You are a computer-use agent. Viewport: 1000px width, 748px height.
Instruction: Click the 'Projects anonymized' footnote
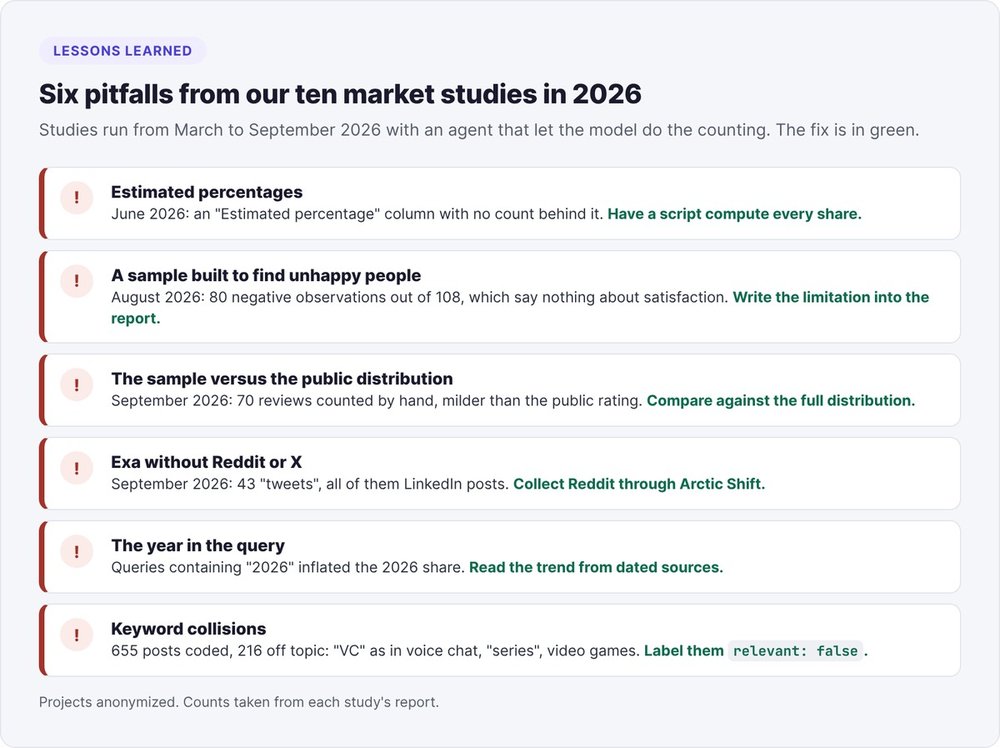click(x=239, y=702)
